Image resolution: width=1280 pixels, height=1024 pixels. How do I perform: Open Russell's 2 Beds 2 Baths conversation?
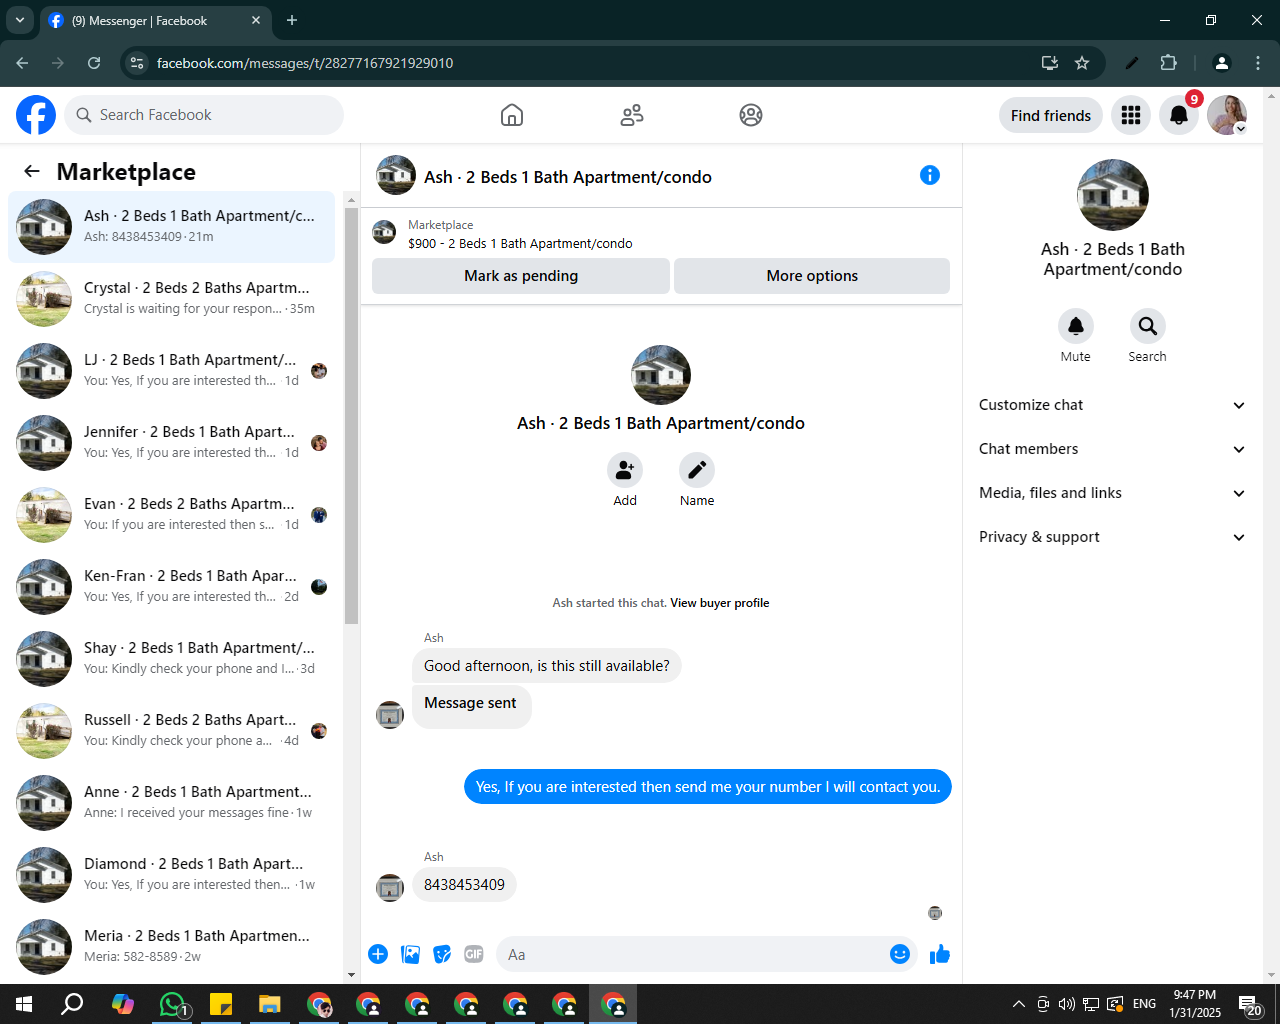pyautogui.click(x=171, y=731)
